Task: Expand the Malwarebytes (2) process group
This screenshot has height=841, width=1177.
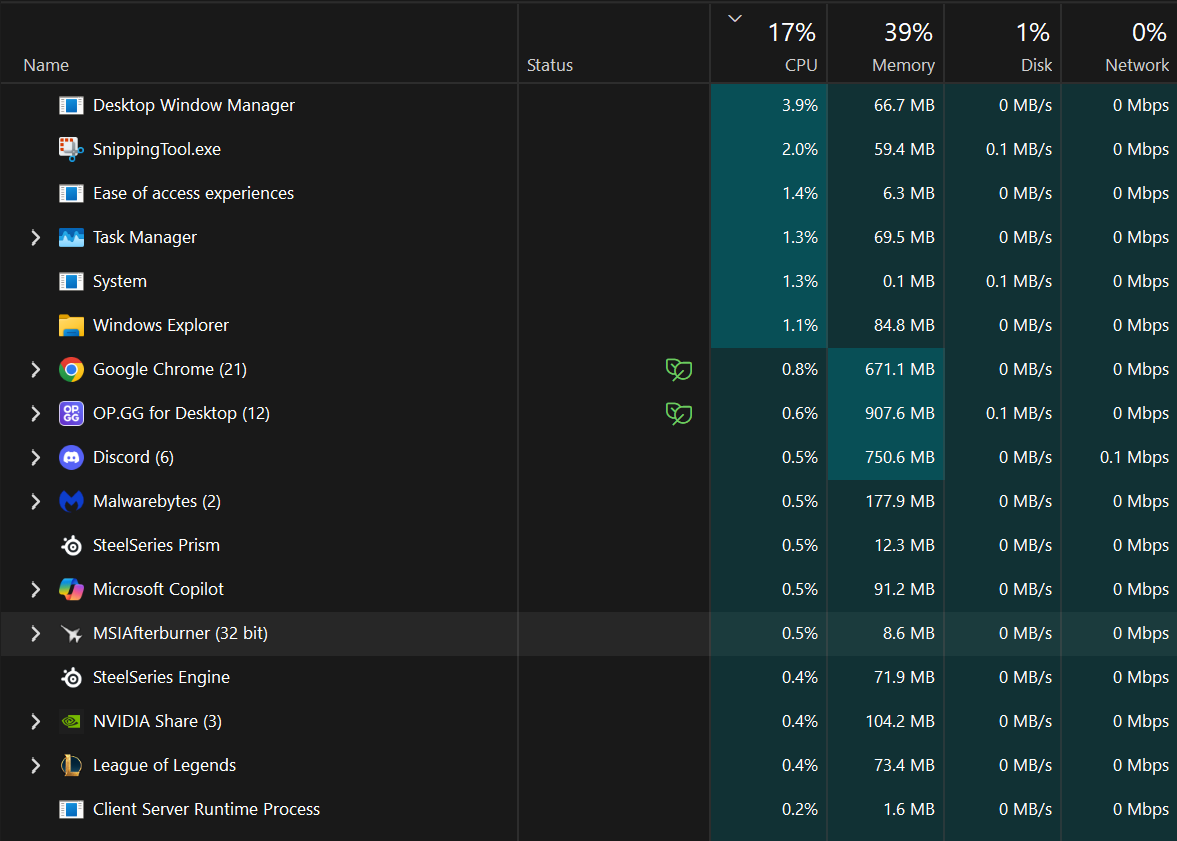Action: point(35,501)
